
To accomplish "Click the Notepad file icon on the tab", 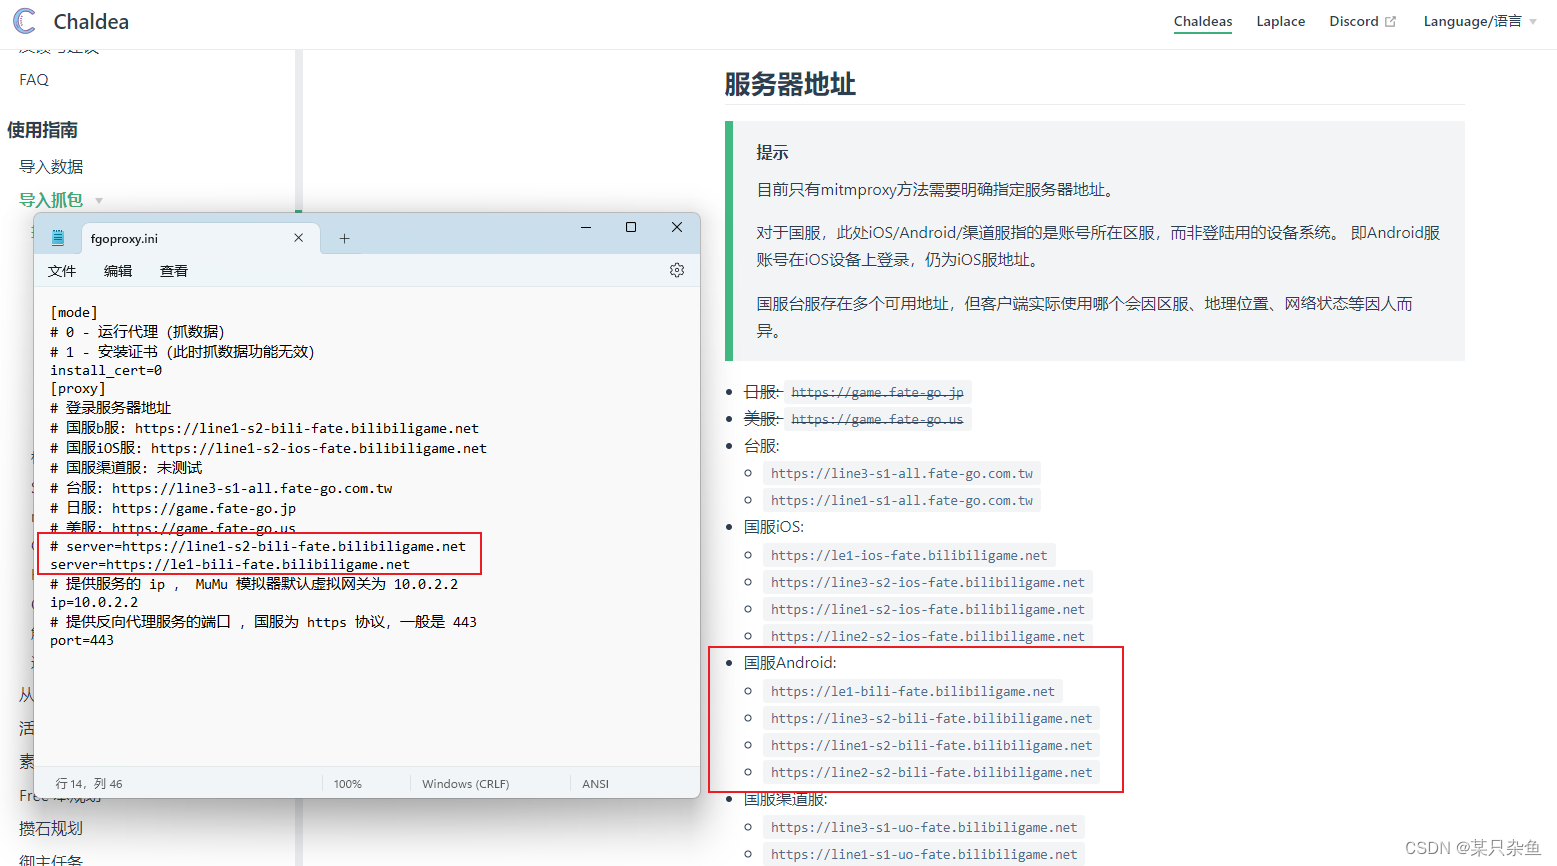I will (58, 238).
